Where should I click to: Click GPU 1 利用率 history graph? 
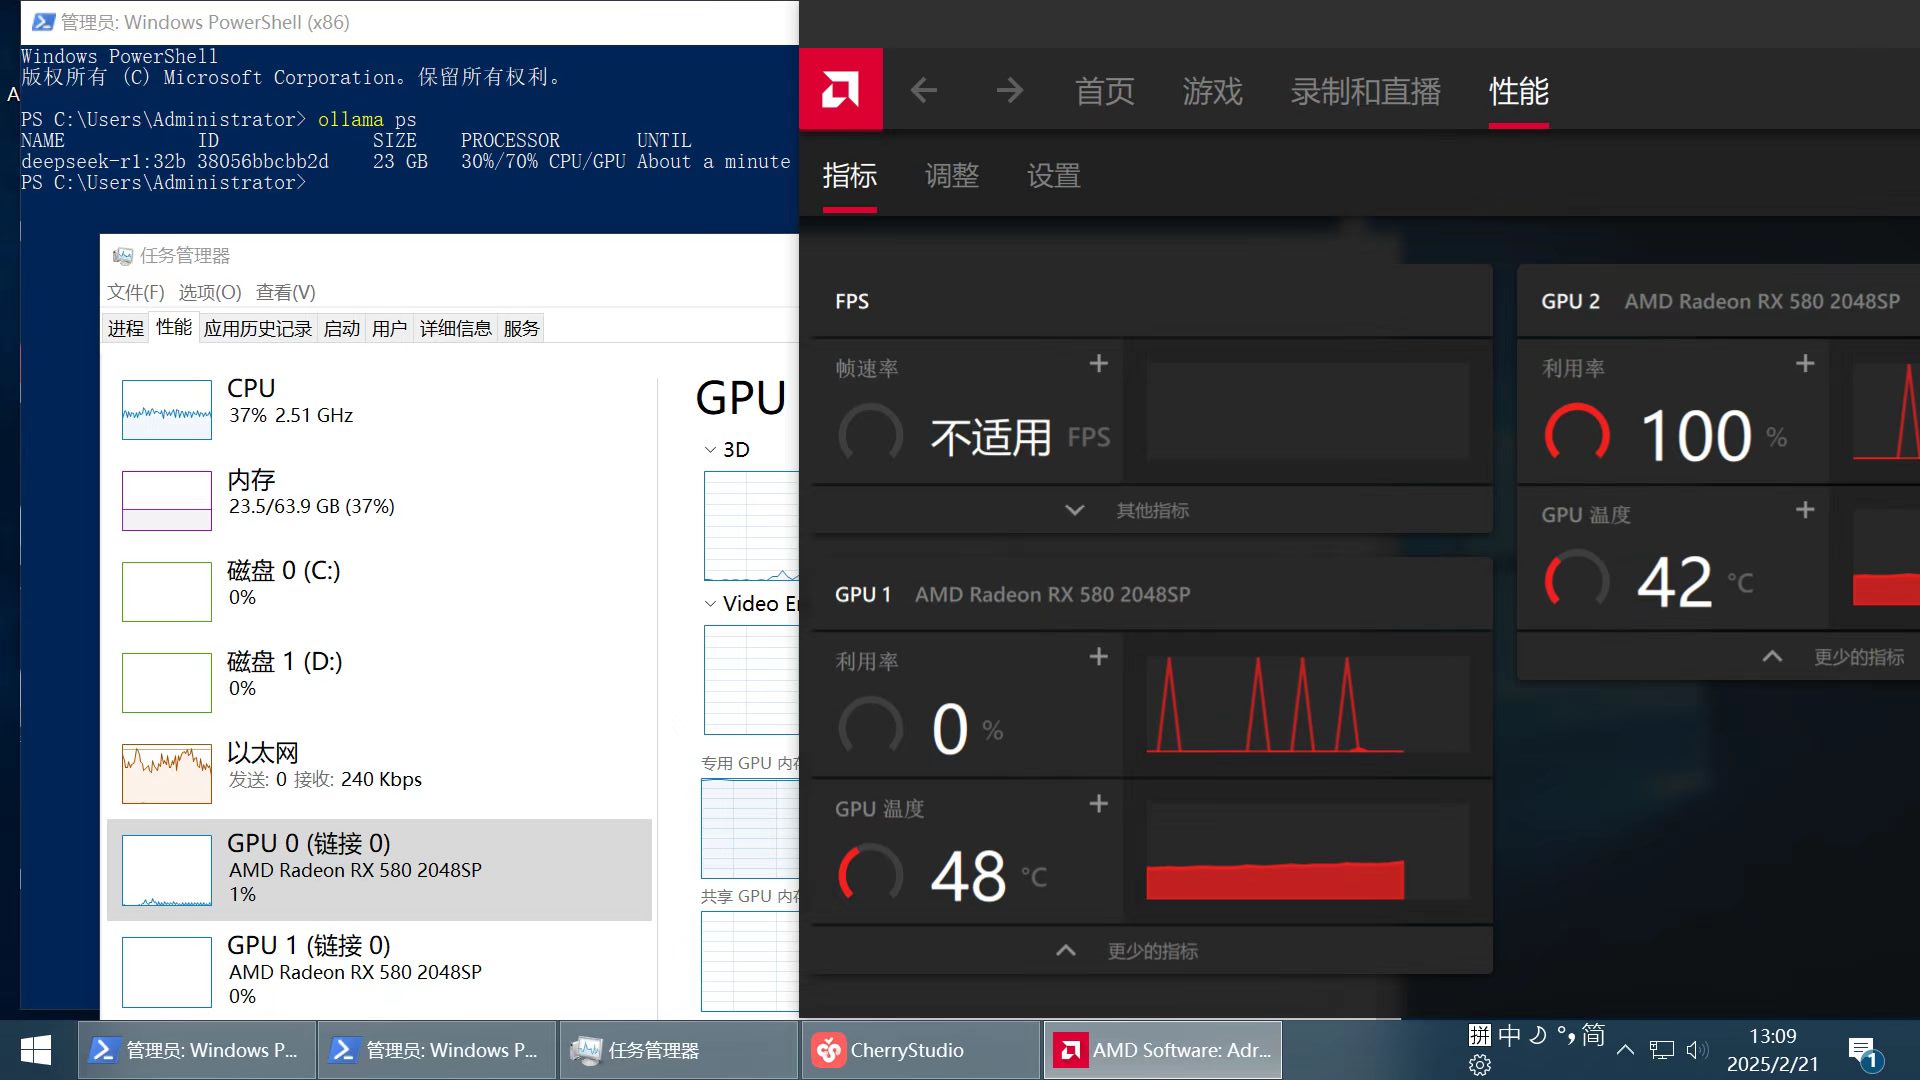click(x=1308, y=704)
